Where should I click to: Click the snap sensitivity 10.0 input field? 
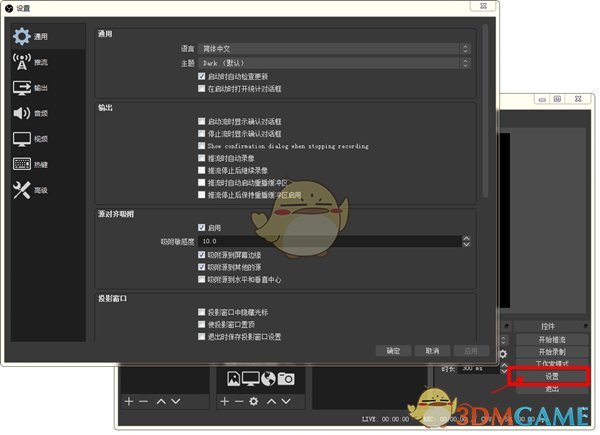[330, 241]
